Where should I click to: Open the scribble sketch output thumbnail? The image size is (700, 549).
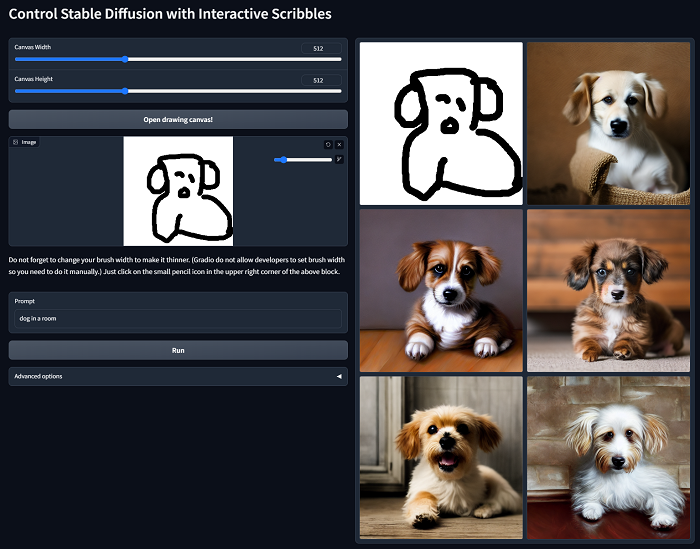point(441,123)
